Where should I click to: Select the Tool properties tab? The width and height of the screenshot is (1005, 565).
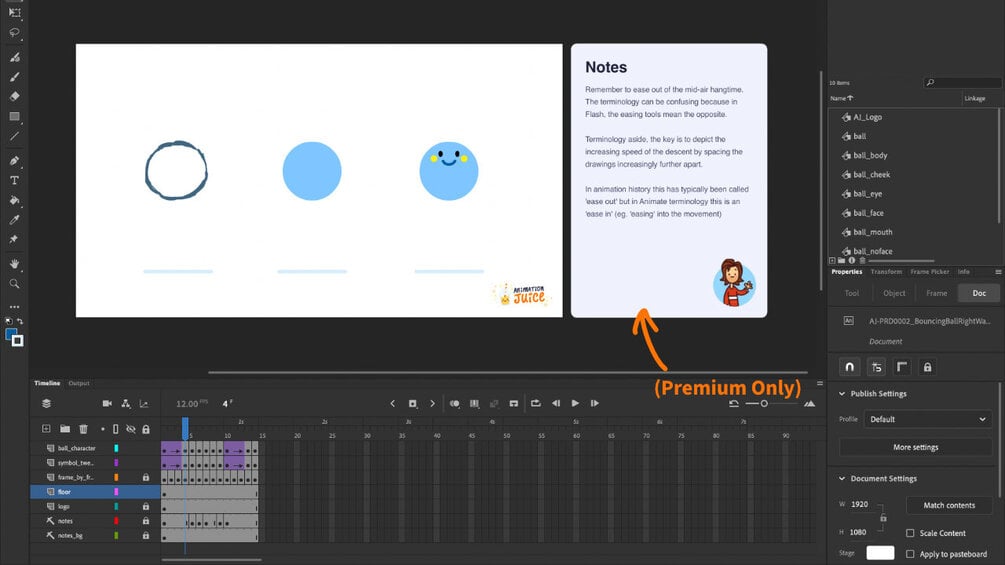click(x=852, y=293)
